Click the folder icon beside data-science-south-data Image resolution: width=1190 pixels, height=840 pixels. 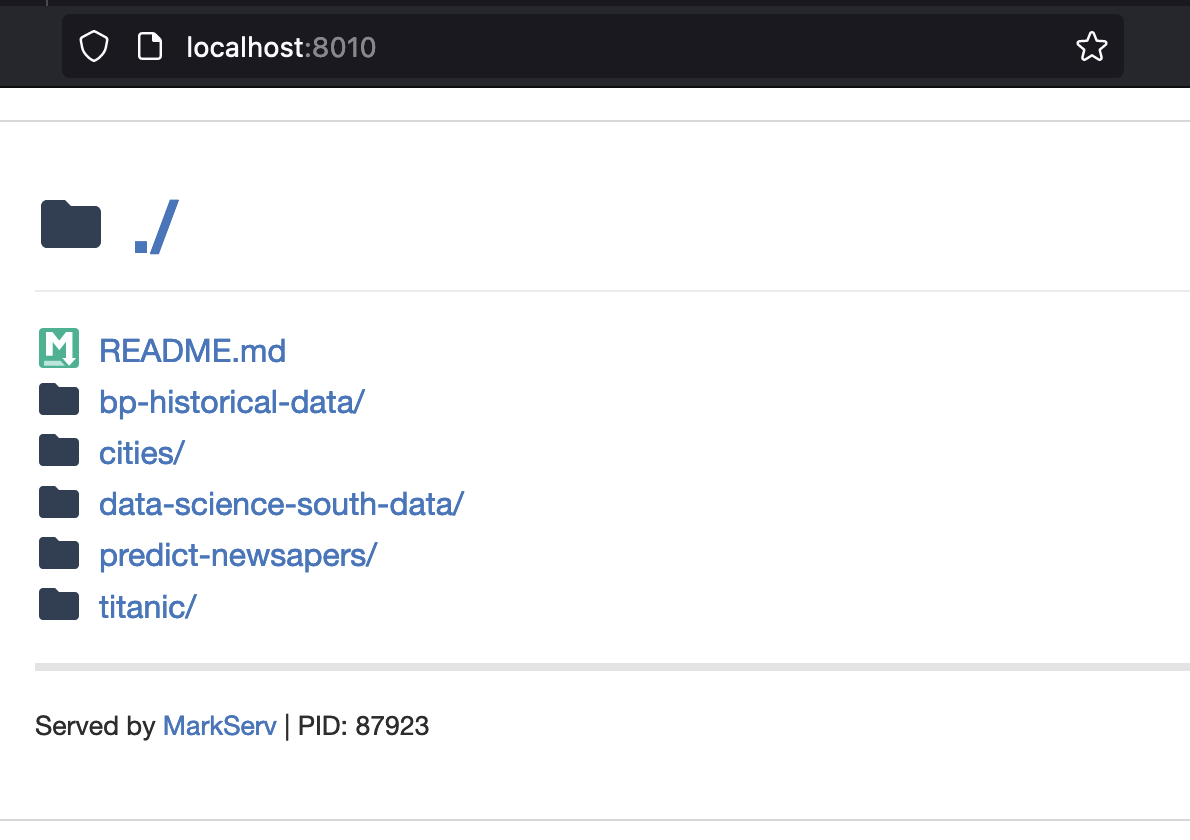(59, 502)
